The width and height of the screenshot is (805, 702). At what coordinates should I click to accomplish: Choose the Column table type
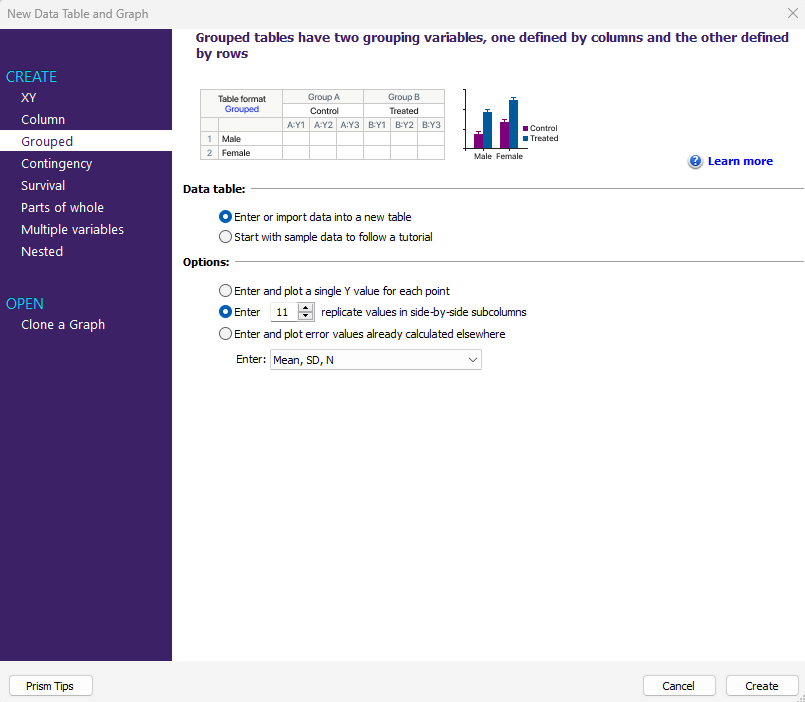[43, 119]
